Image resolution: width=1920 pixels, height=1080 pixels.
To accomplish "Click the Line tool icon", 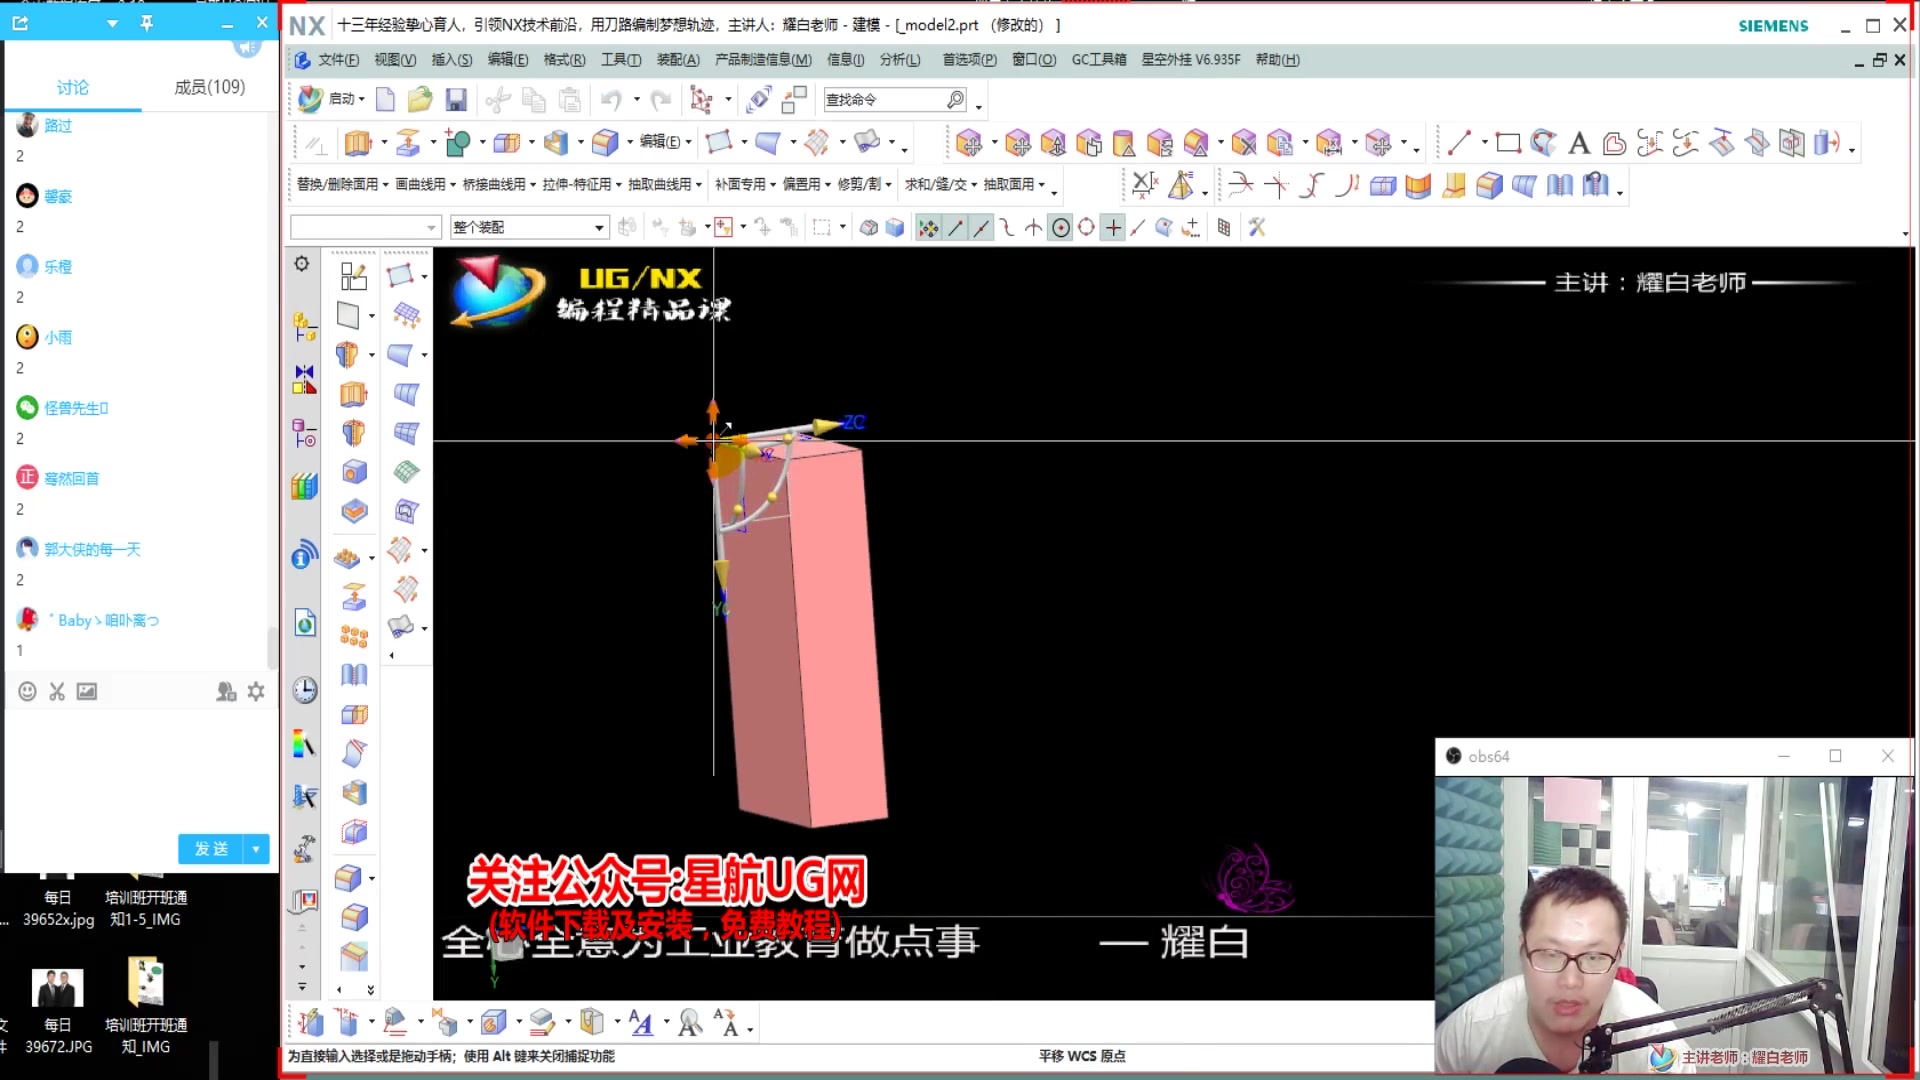I will (1459, 143).
